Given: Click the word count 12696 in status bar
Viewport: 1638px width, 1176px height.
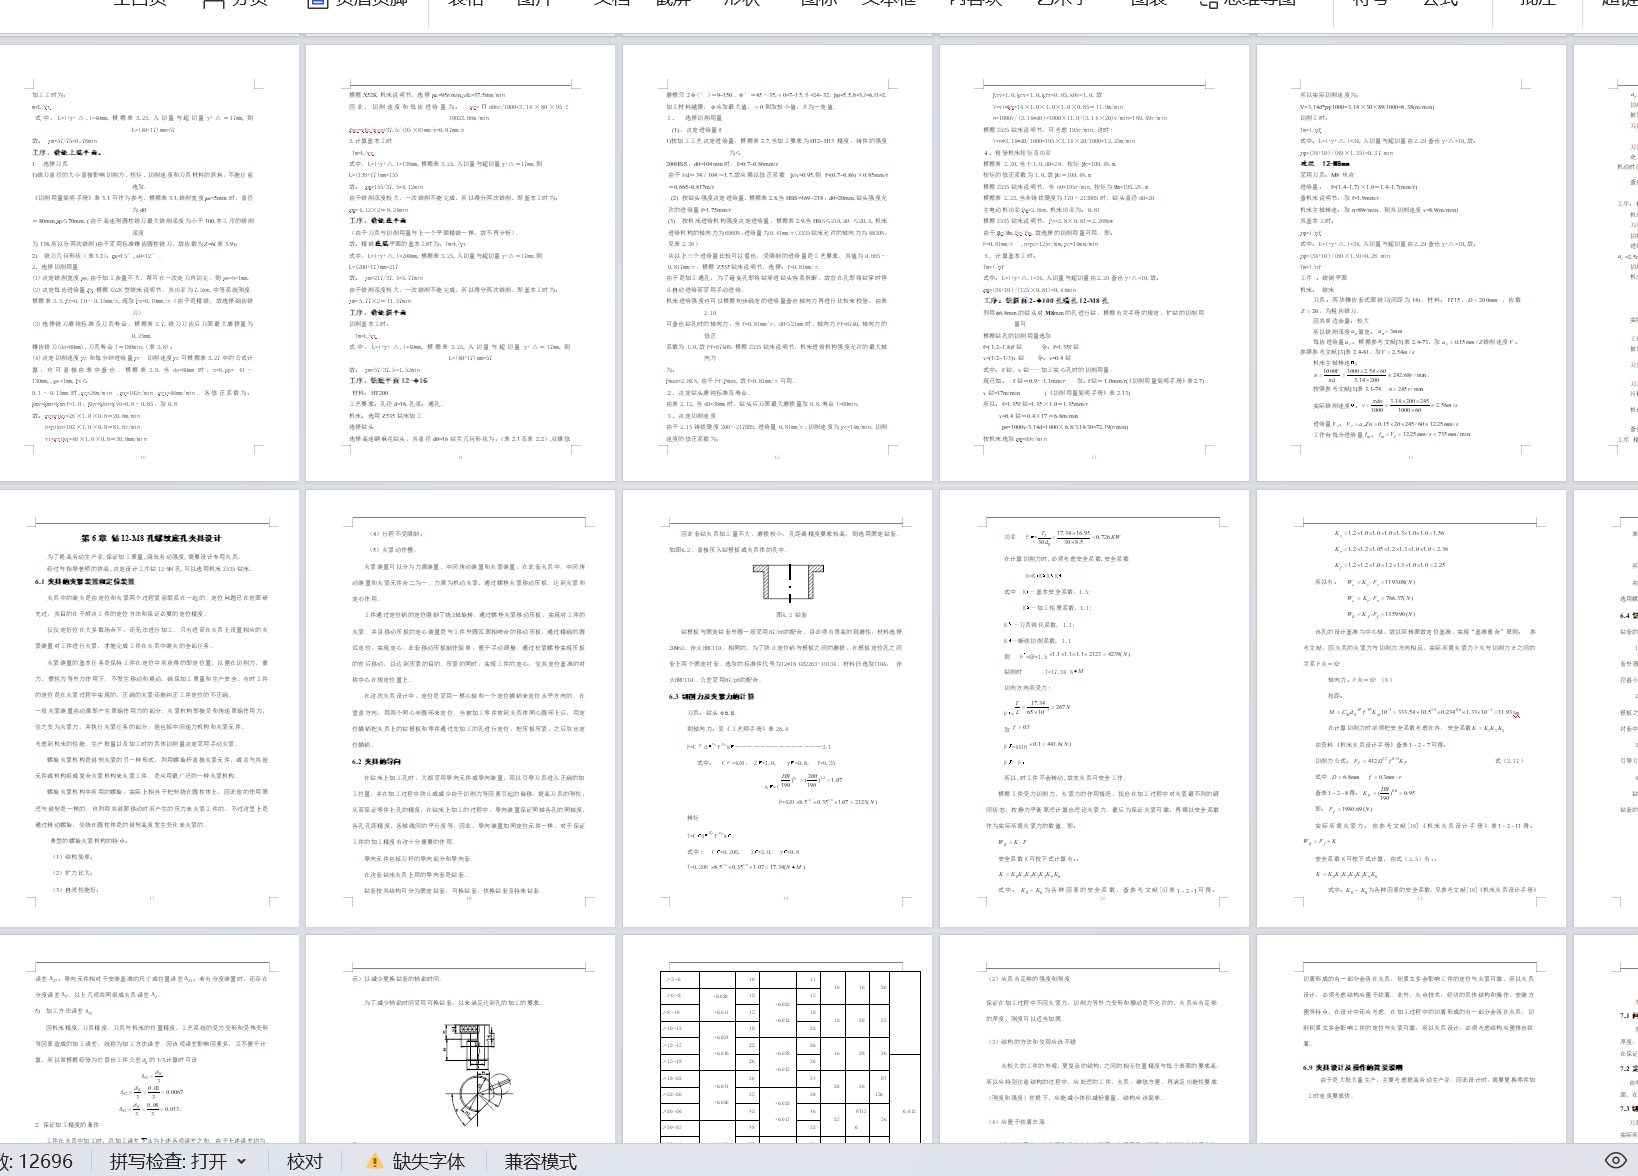Looking at the screenshot, I should 36,1161.
